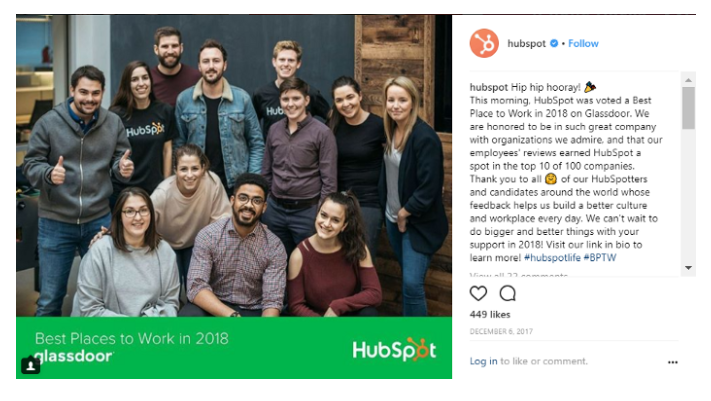Click the verified badge next to hubspot
This screenshot has height=401, width=711.
[554, 44]
